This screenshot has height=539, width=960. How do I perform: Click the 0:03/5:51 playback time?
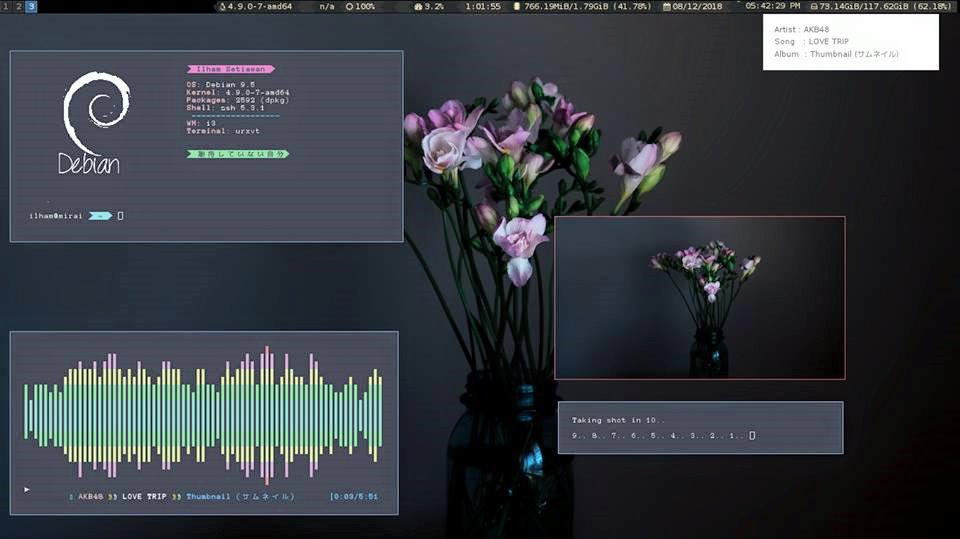click(x=354, y=497)
